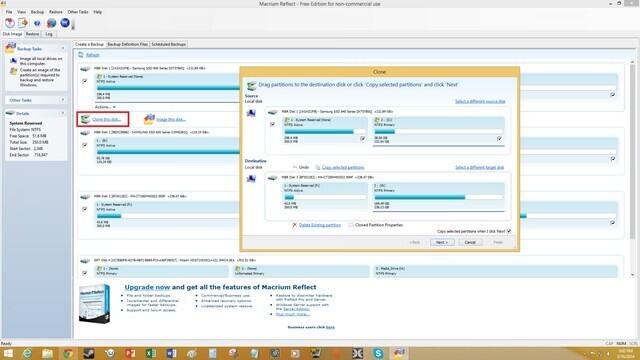Viewport: 640px width, 360px height.
Task: Click the main window vertical scrollbar down arrow
Action: pyautogui.click(x=633, y=274)
